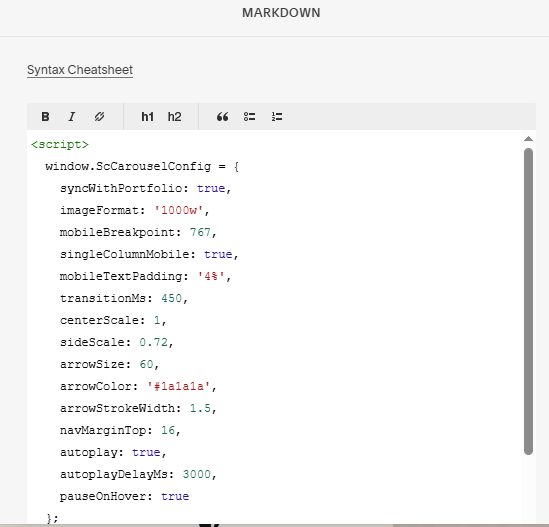Click the window.ScCarouselConfig line
The width and height of the screenshot is (549, 527).
coord(142,166)
